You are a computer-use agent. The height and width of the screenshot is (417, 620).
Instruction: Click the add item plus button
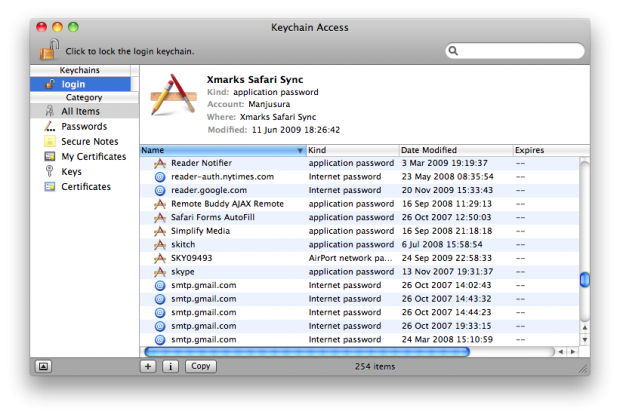[x=148, y=366]
